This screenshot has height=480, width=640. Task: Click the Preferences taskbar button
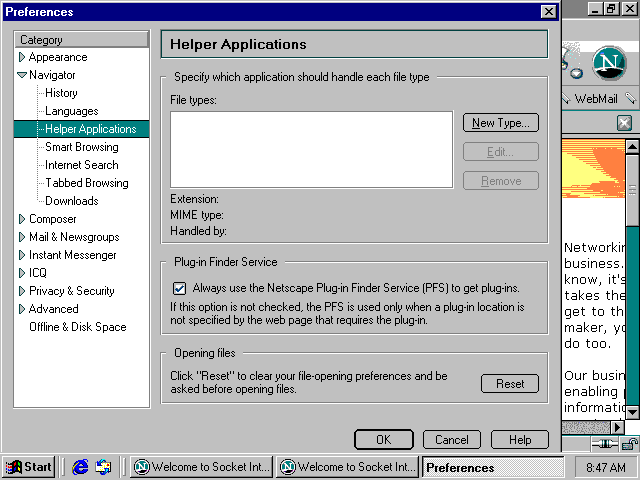tap(493, 467)
